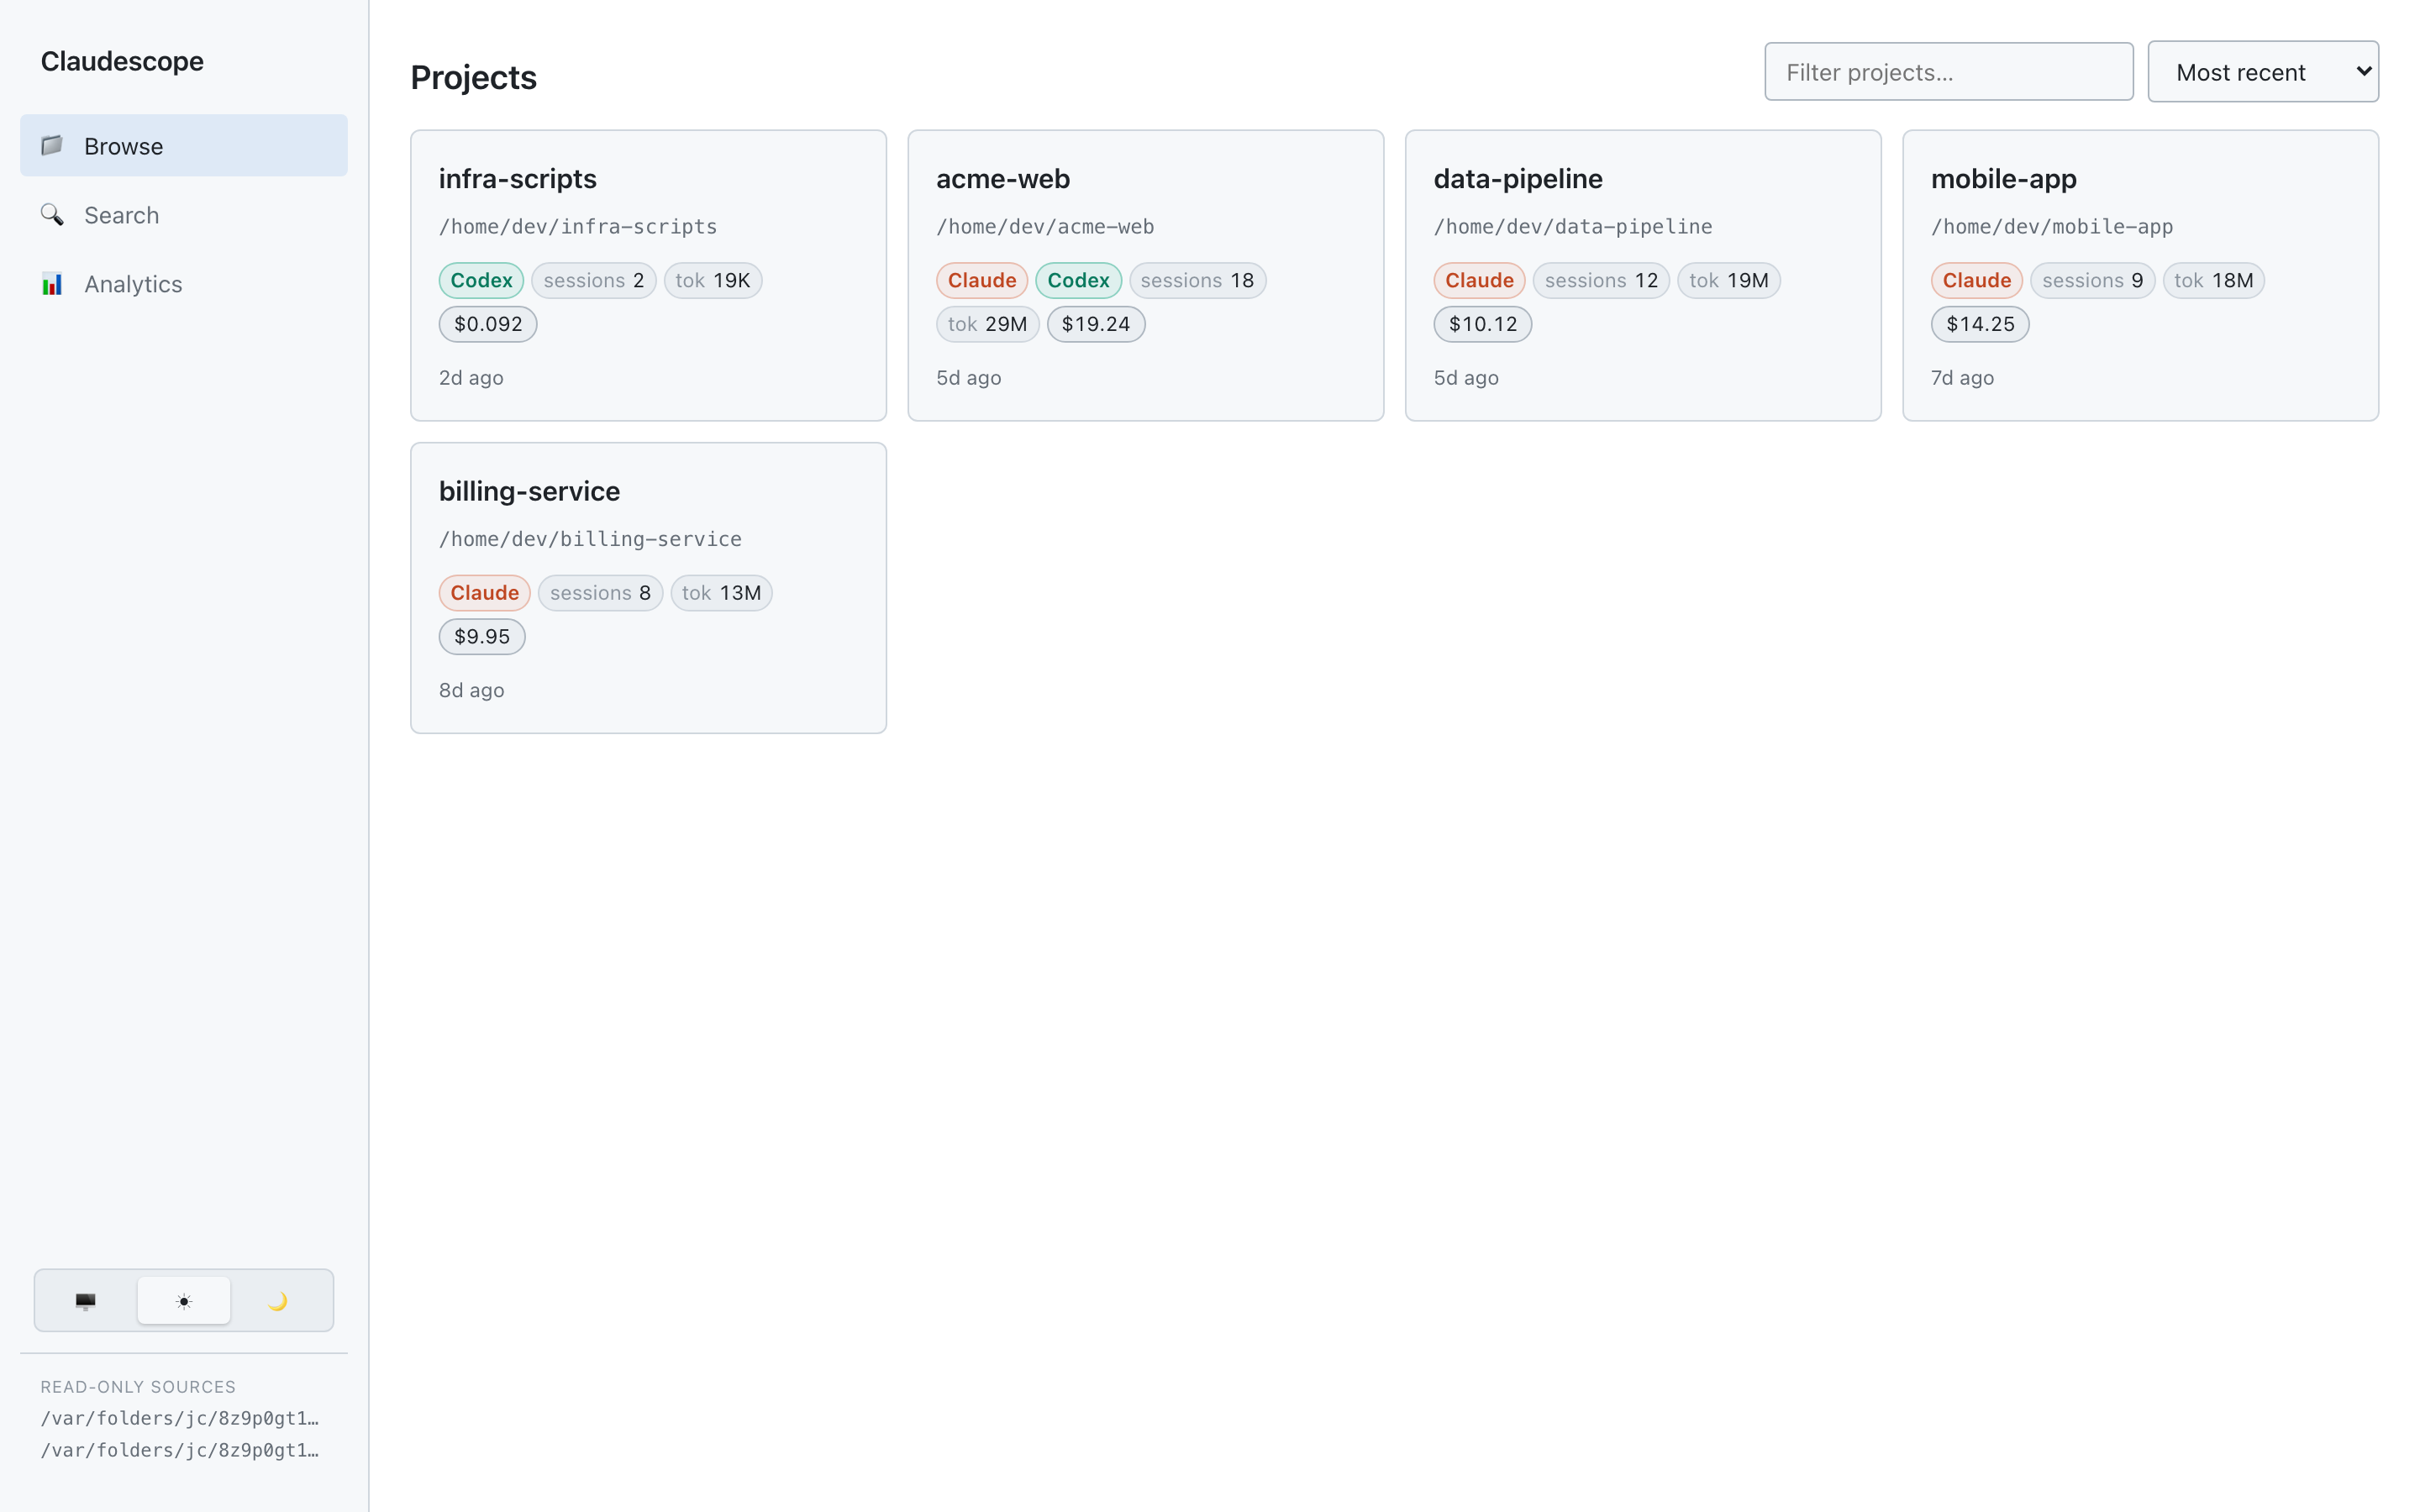Click the /home/dev/mobile-app path text
The image size is (2420, 1512).
(x=2052, y=227)
